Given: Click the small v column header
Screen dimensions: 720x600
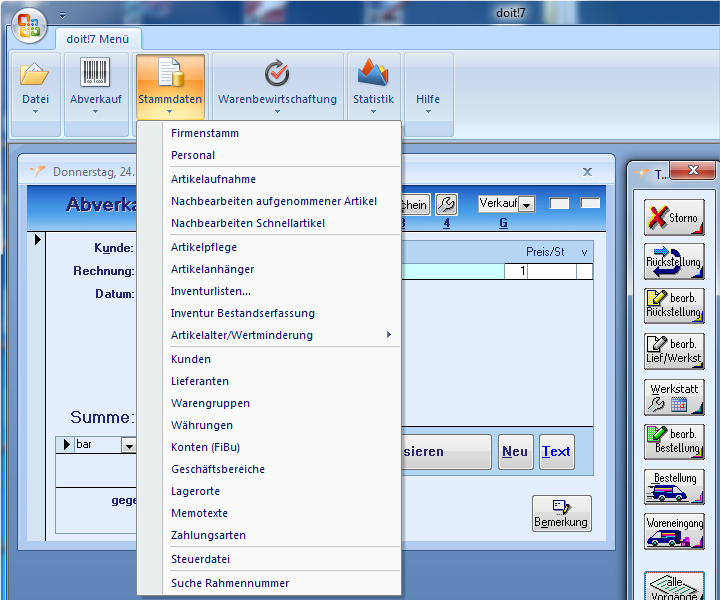Looking at the screenshot, I should coord(584,252).
